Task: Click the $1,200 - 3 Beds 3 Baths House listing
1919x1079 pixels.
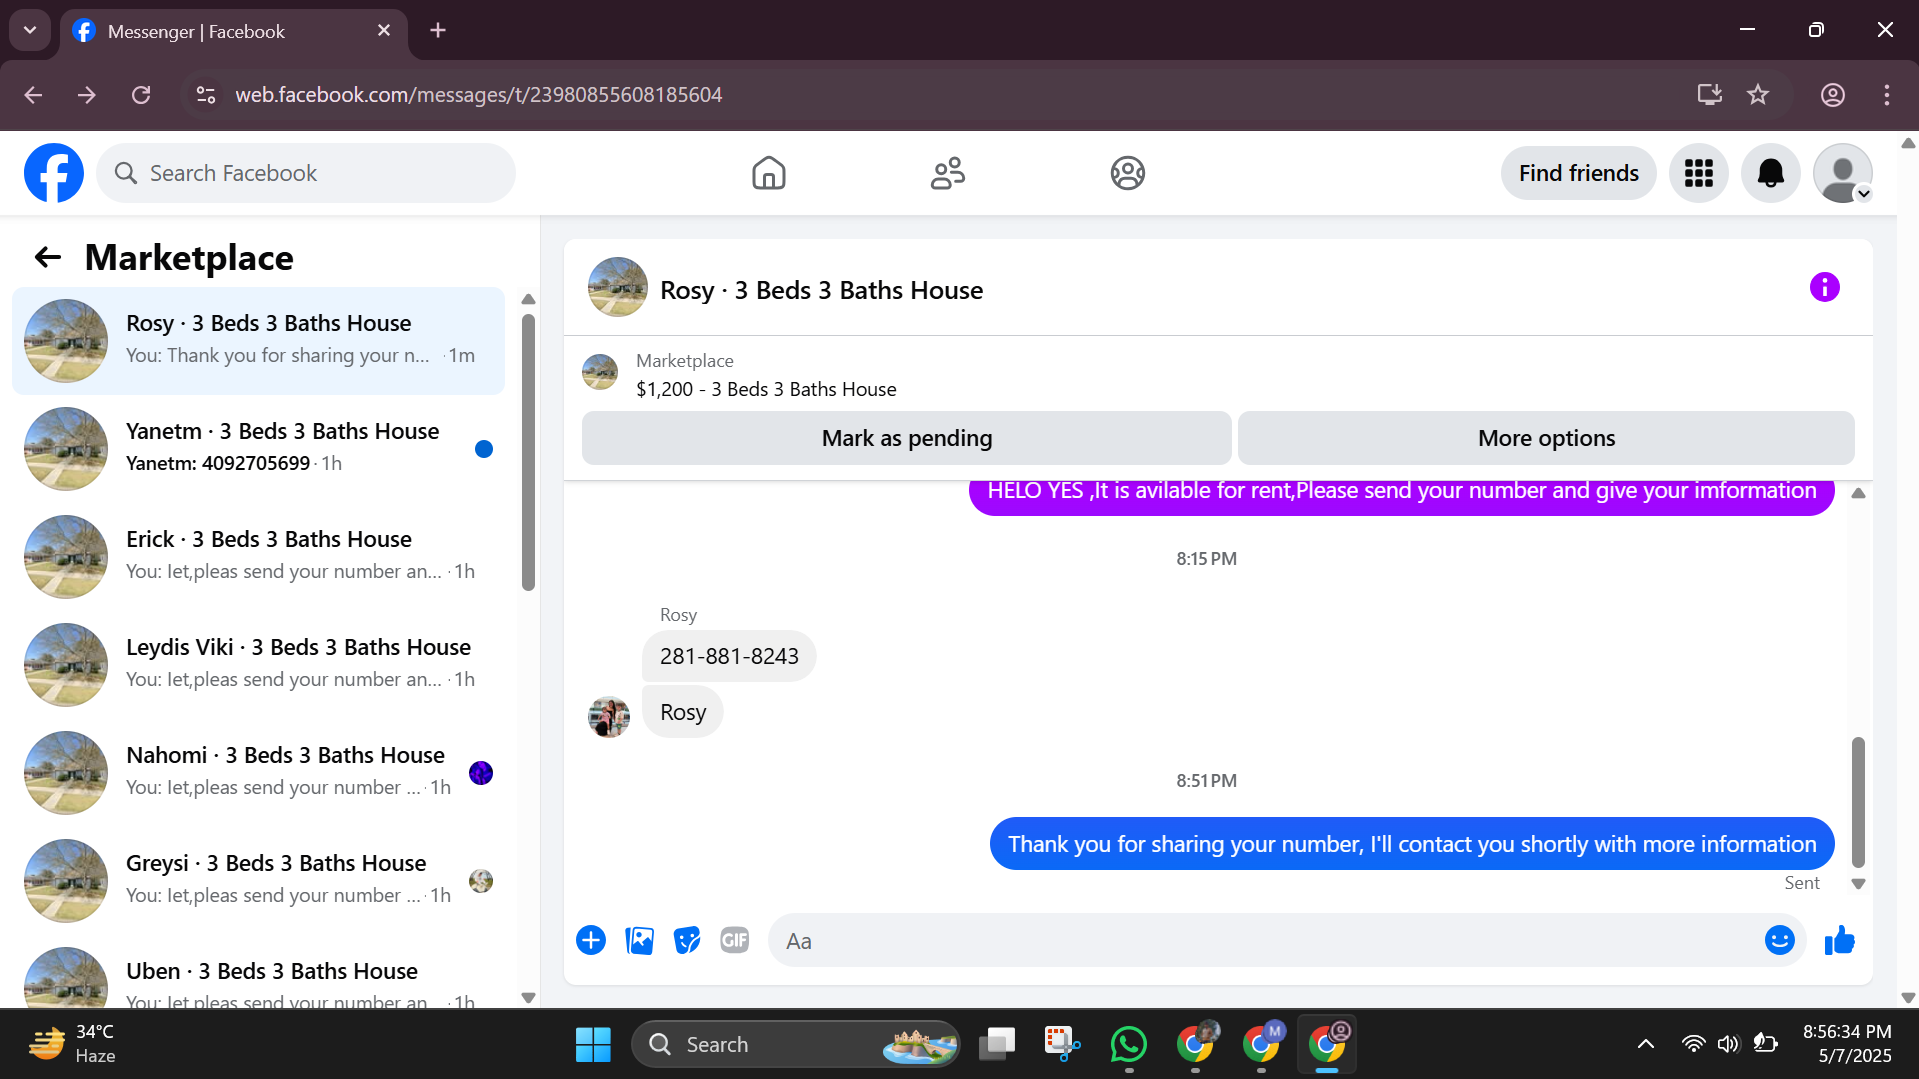Action: (x=766, y=389)
